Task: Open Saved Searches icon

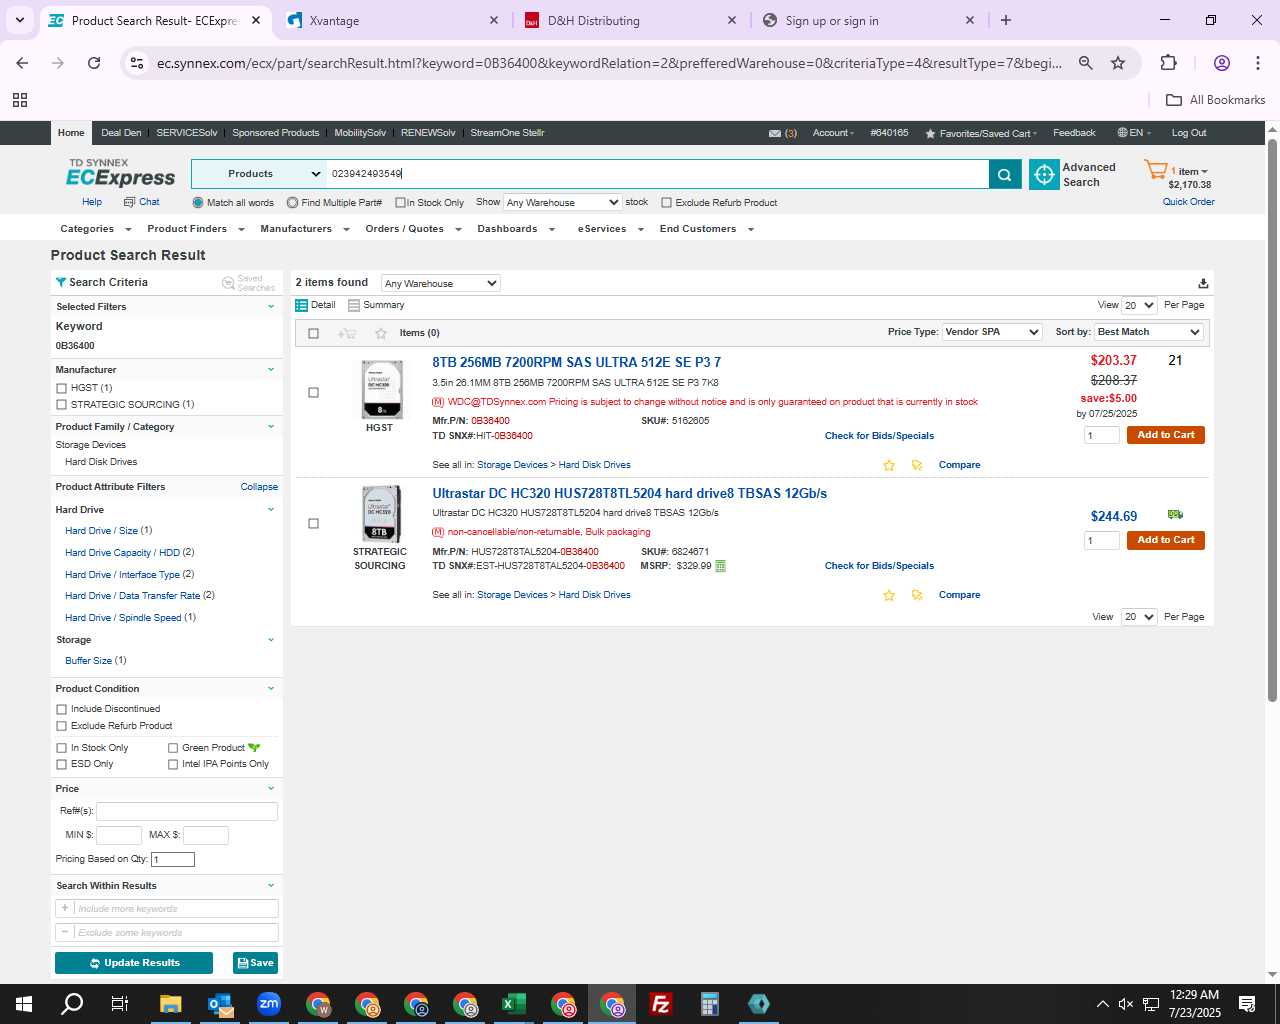Action: coord(228,283)
